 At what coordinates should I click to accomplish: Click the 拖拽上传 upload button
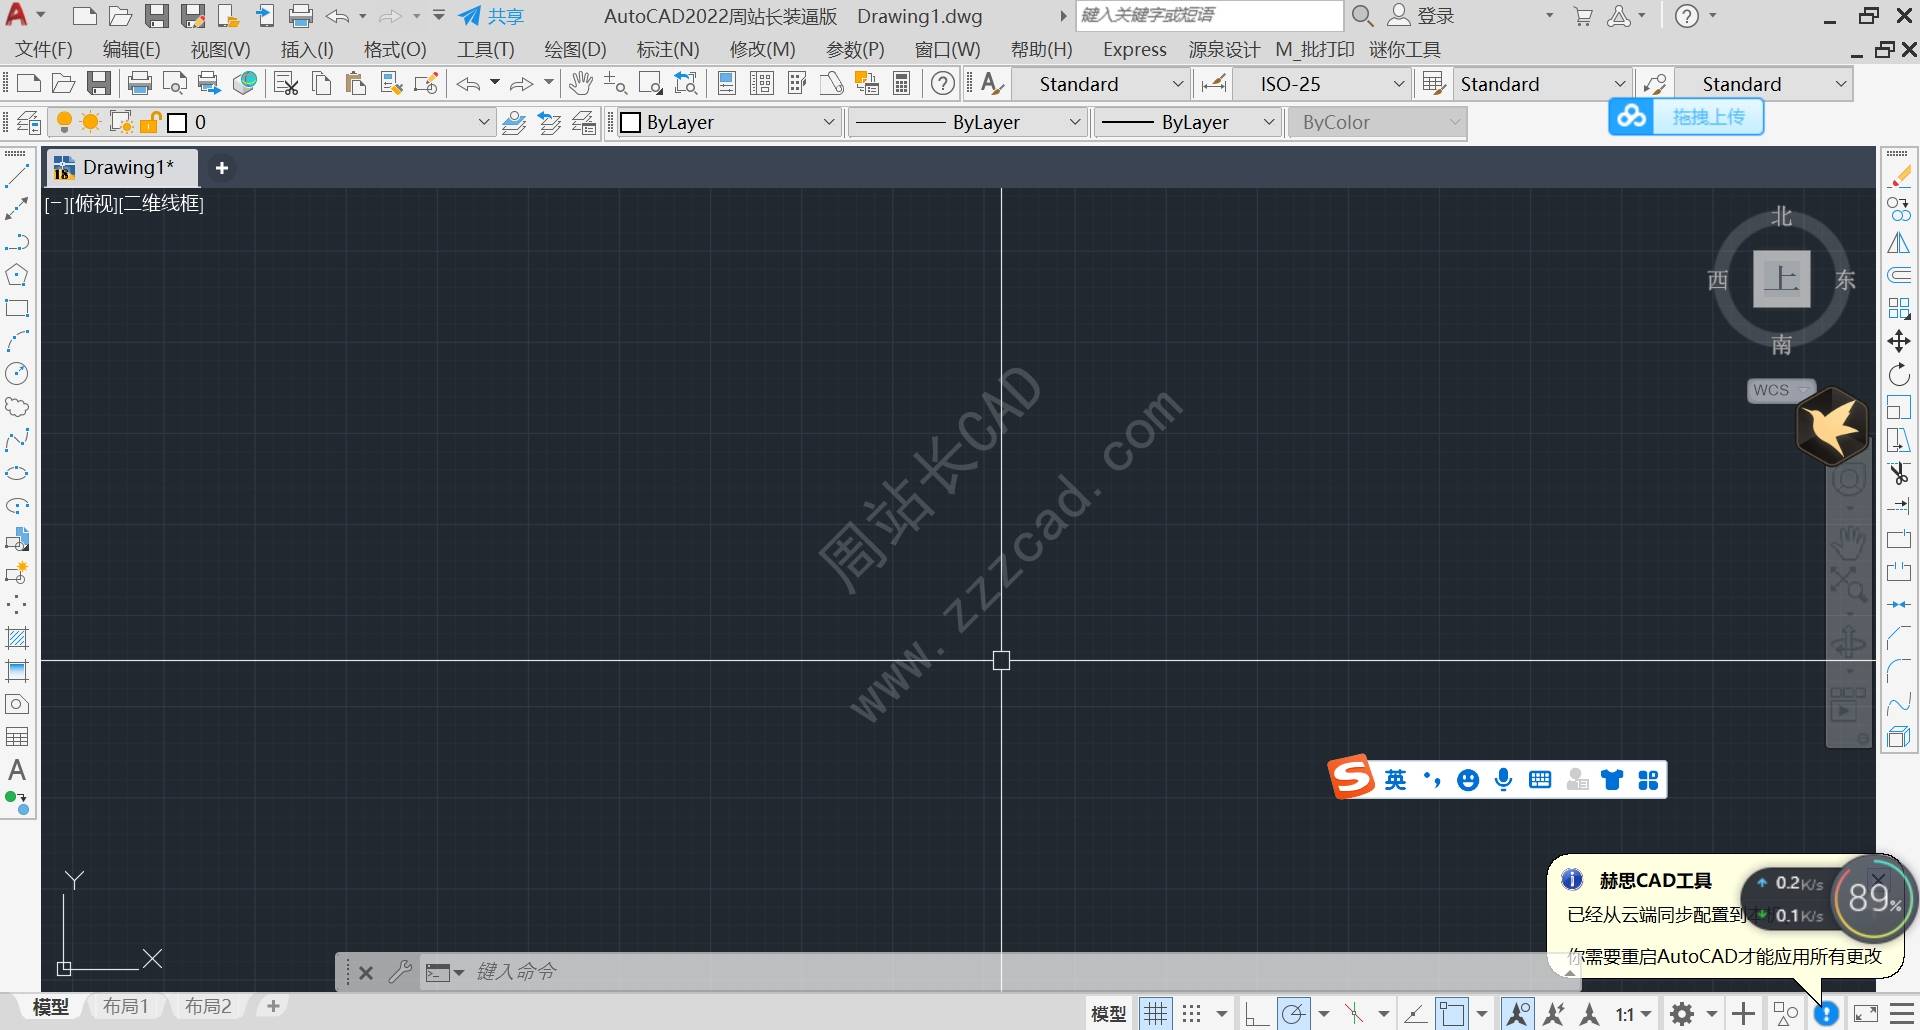click(x=1707, y=117)
